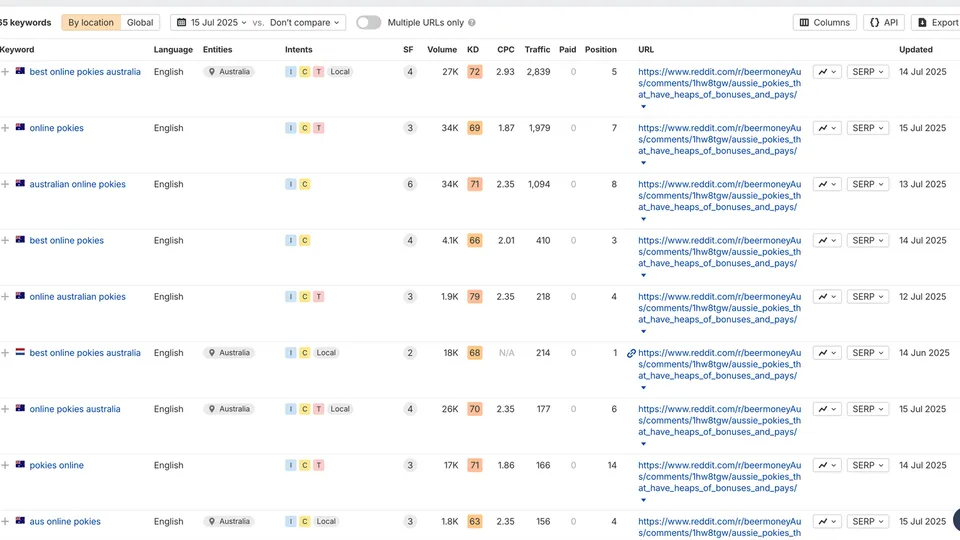The height and width of the screenshot is (540, 960).
Task: Sort by the Volume column header
Action: (442, 50)
